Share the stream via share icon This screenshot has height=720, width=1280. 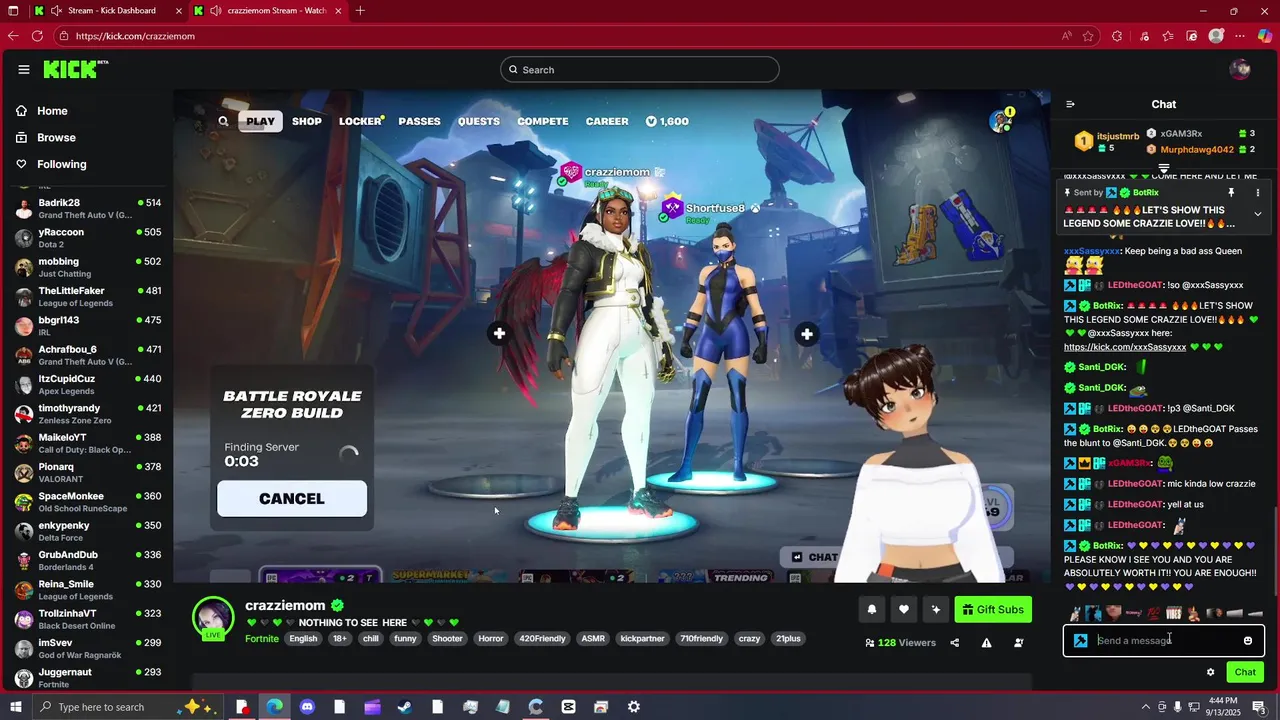(x=954, y=643)
